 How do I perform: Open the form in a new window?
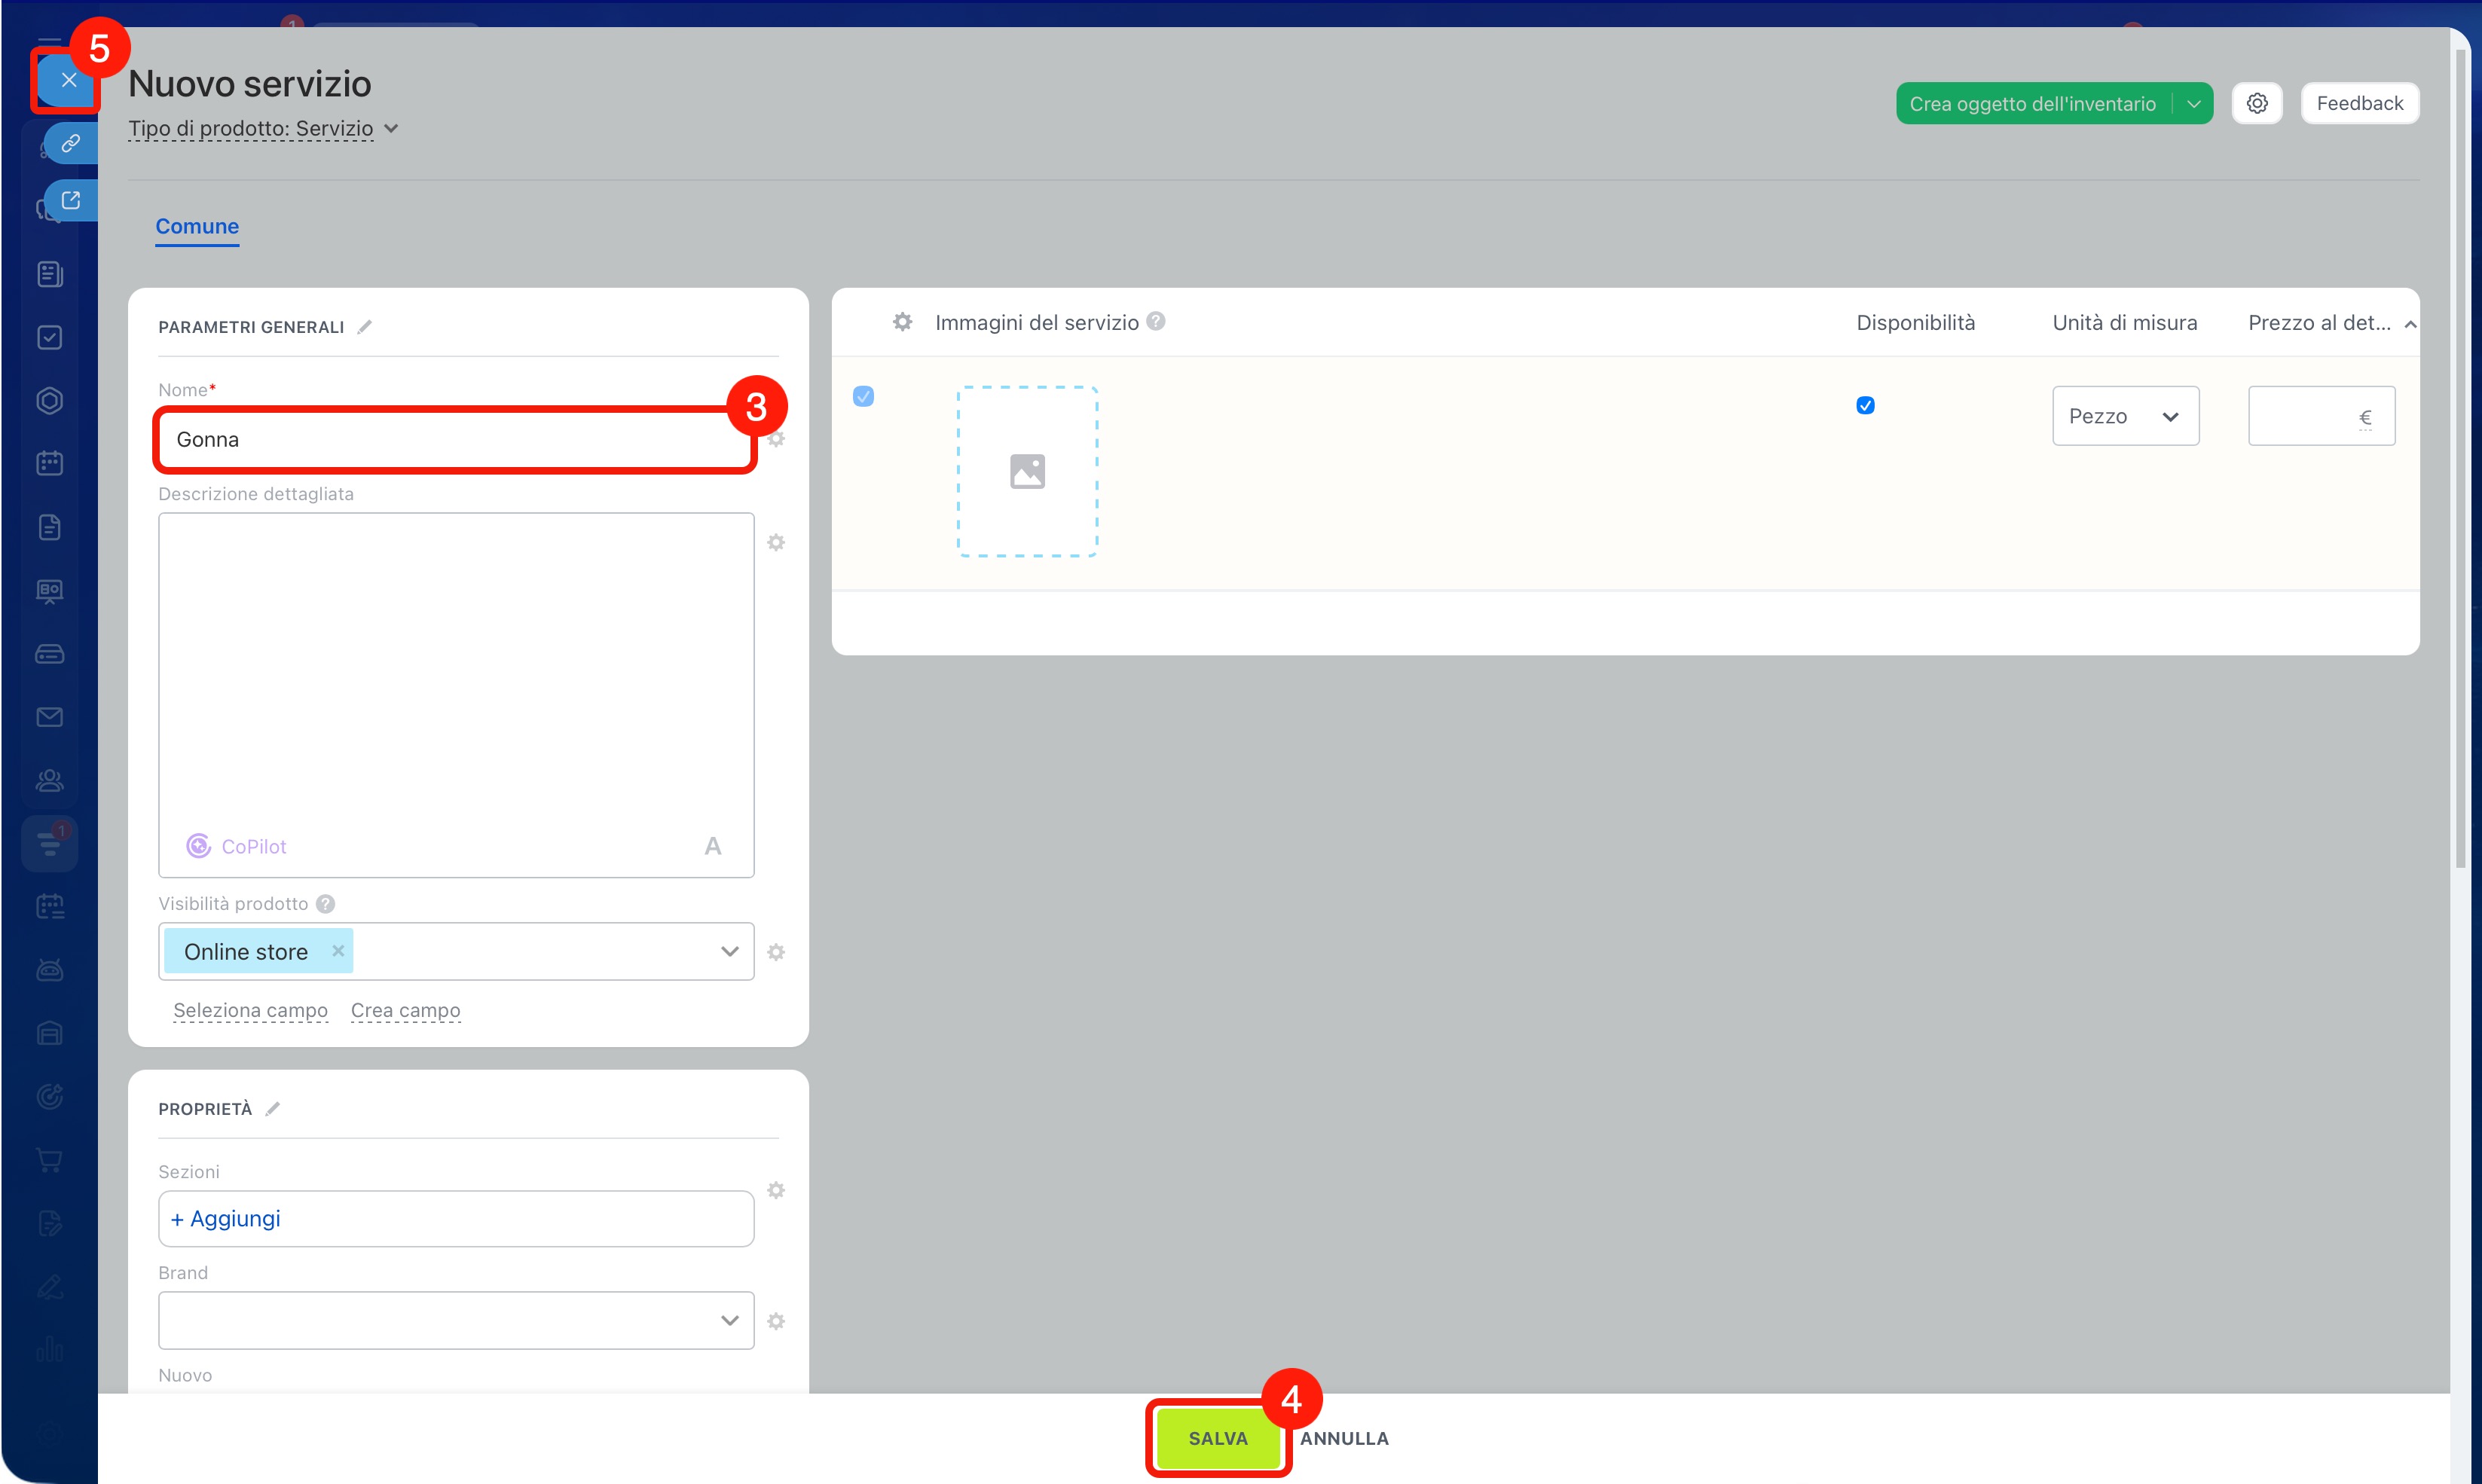71,200
